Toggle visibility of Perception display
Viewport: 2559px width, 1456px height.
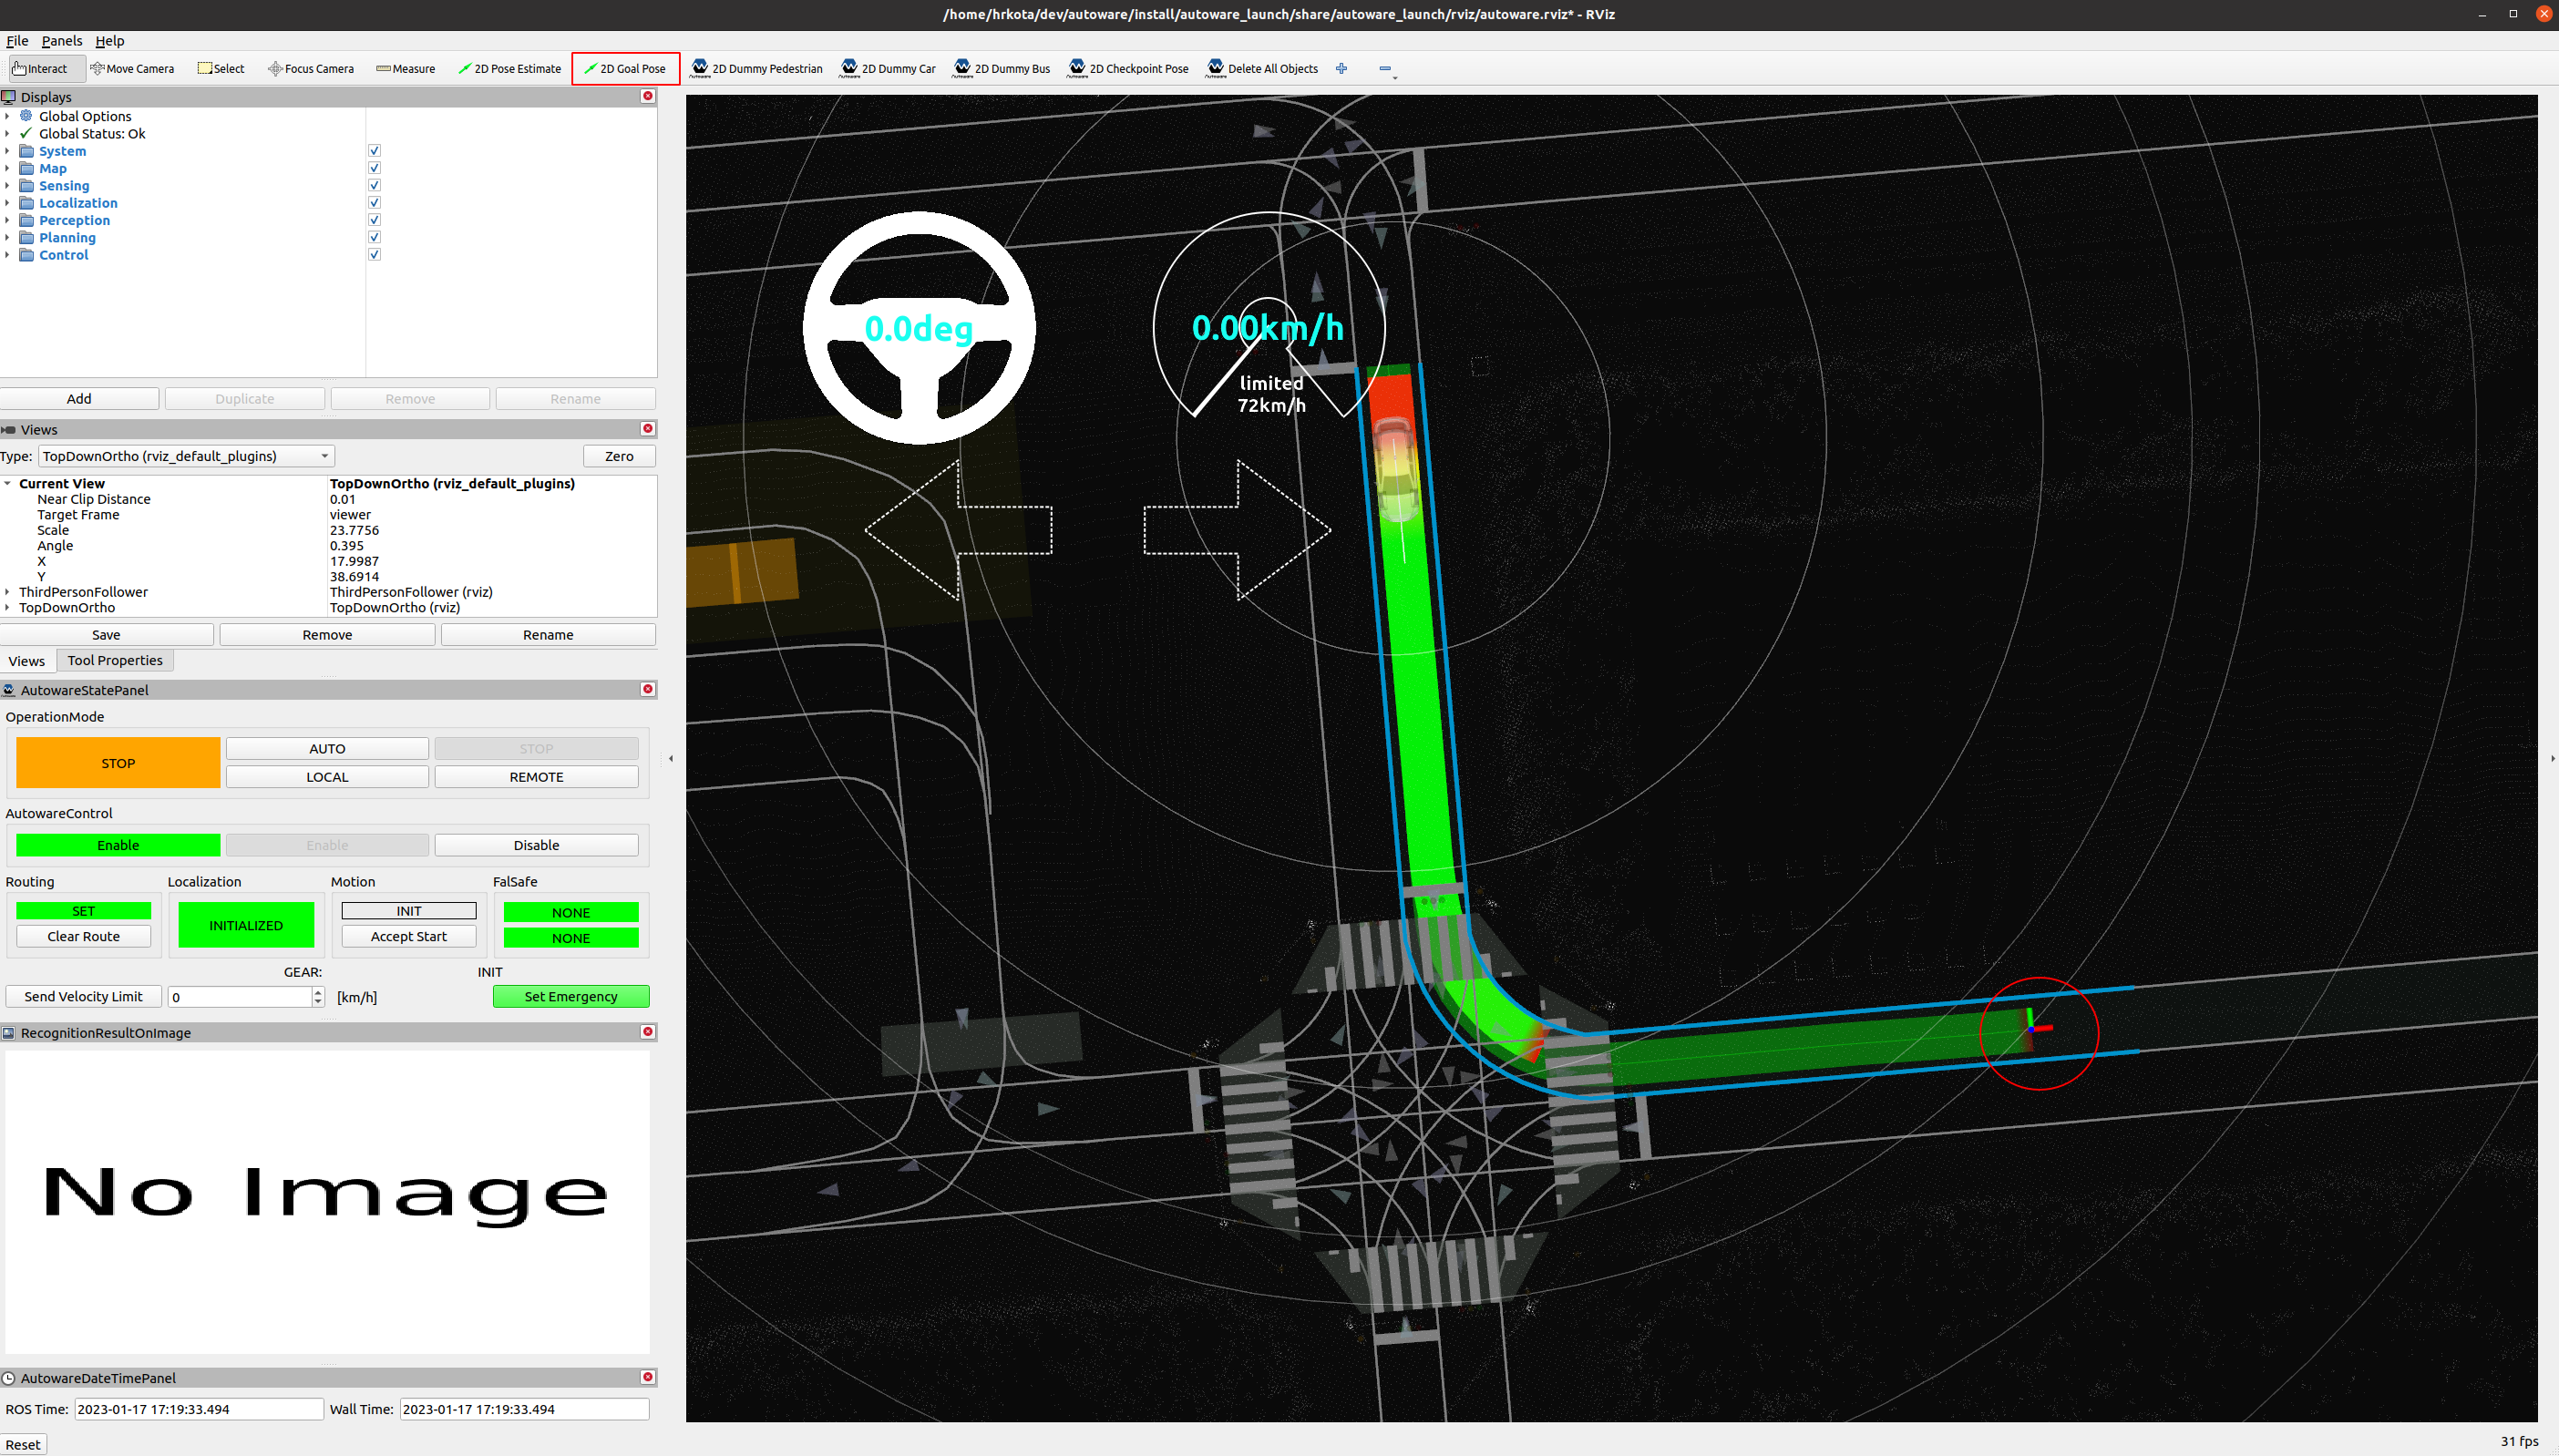point(375,220)
